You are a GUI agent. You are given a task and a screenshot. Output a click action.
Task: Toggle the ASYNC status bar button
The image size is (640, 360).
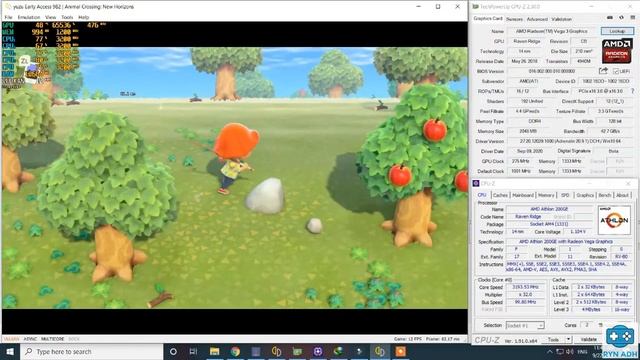pos(30,339)
